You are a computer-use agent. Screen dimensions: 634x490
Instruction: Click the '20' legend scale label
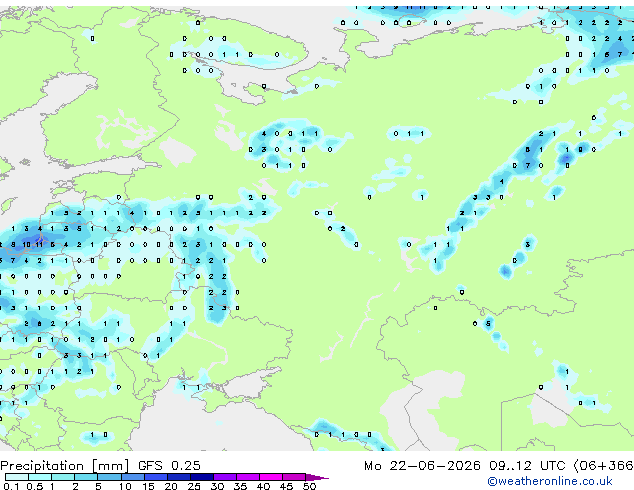(x=171, y=486)
